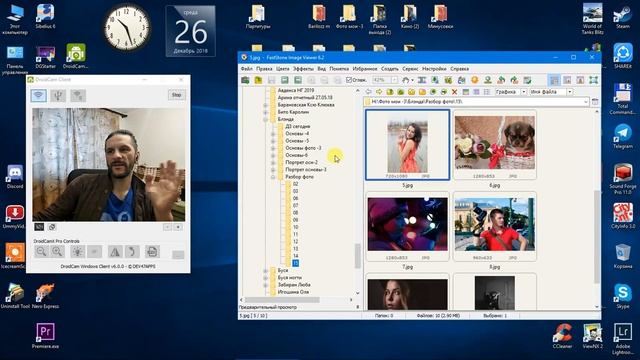Click DroidCam Pro zoom out magnifier
Screen dimensions: 640x360
pos(41,252)
